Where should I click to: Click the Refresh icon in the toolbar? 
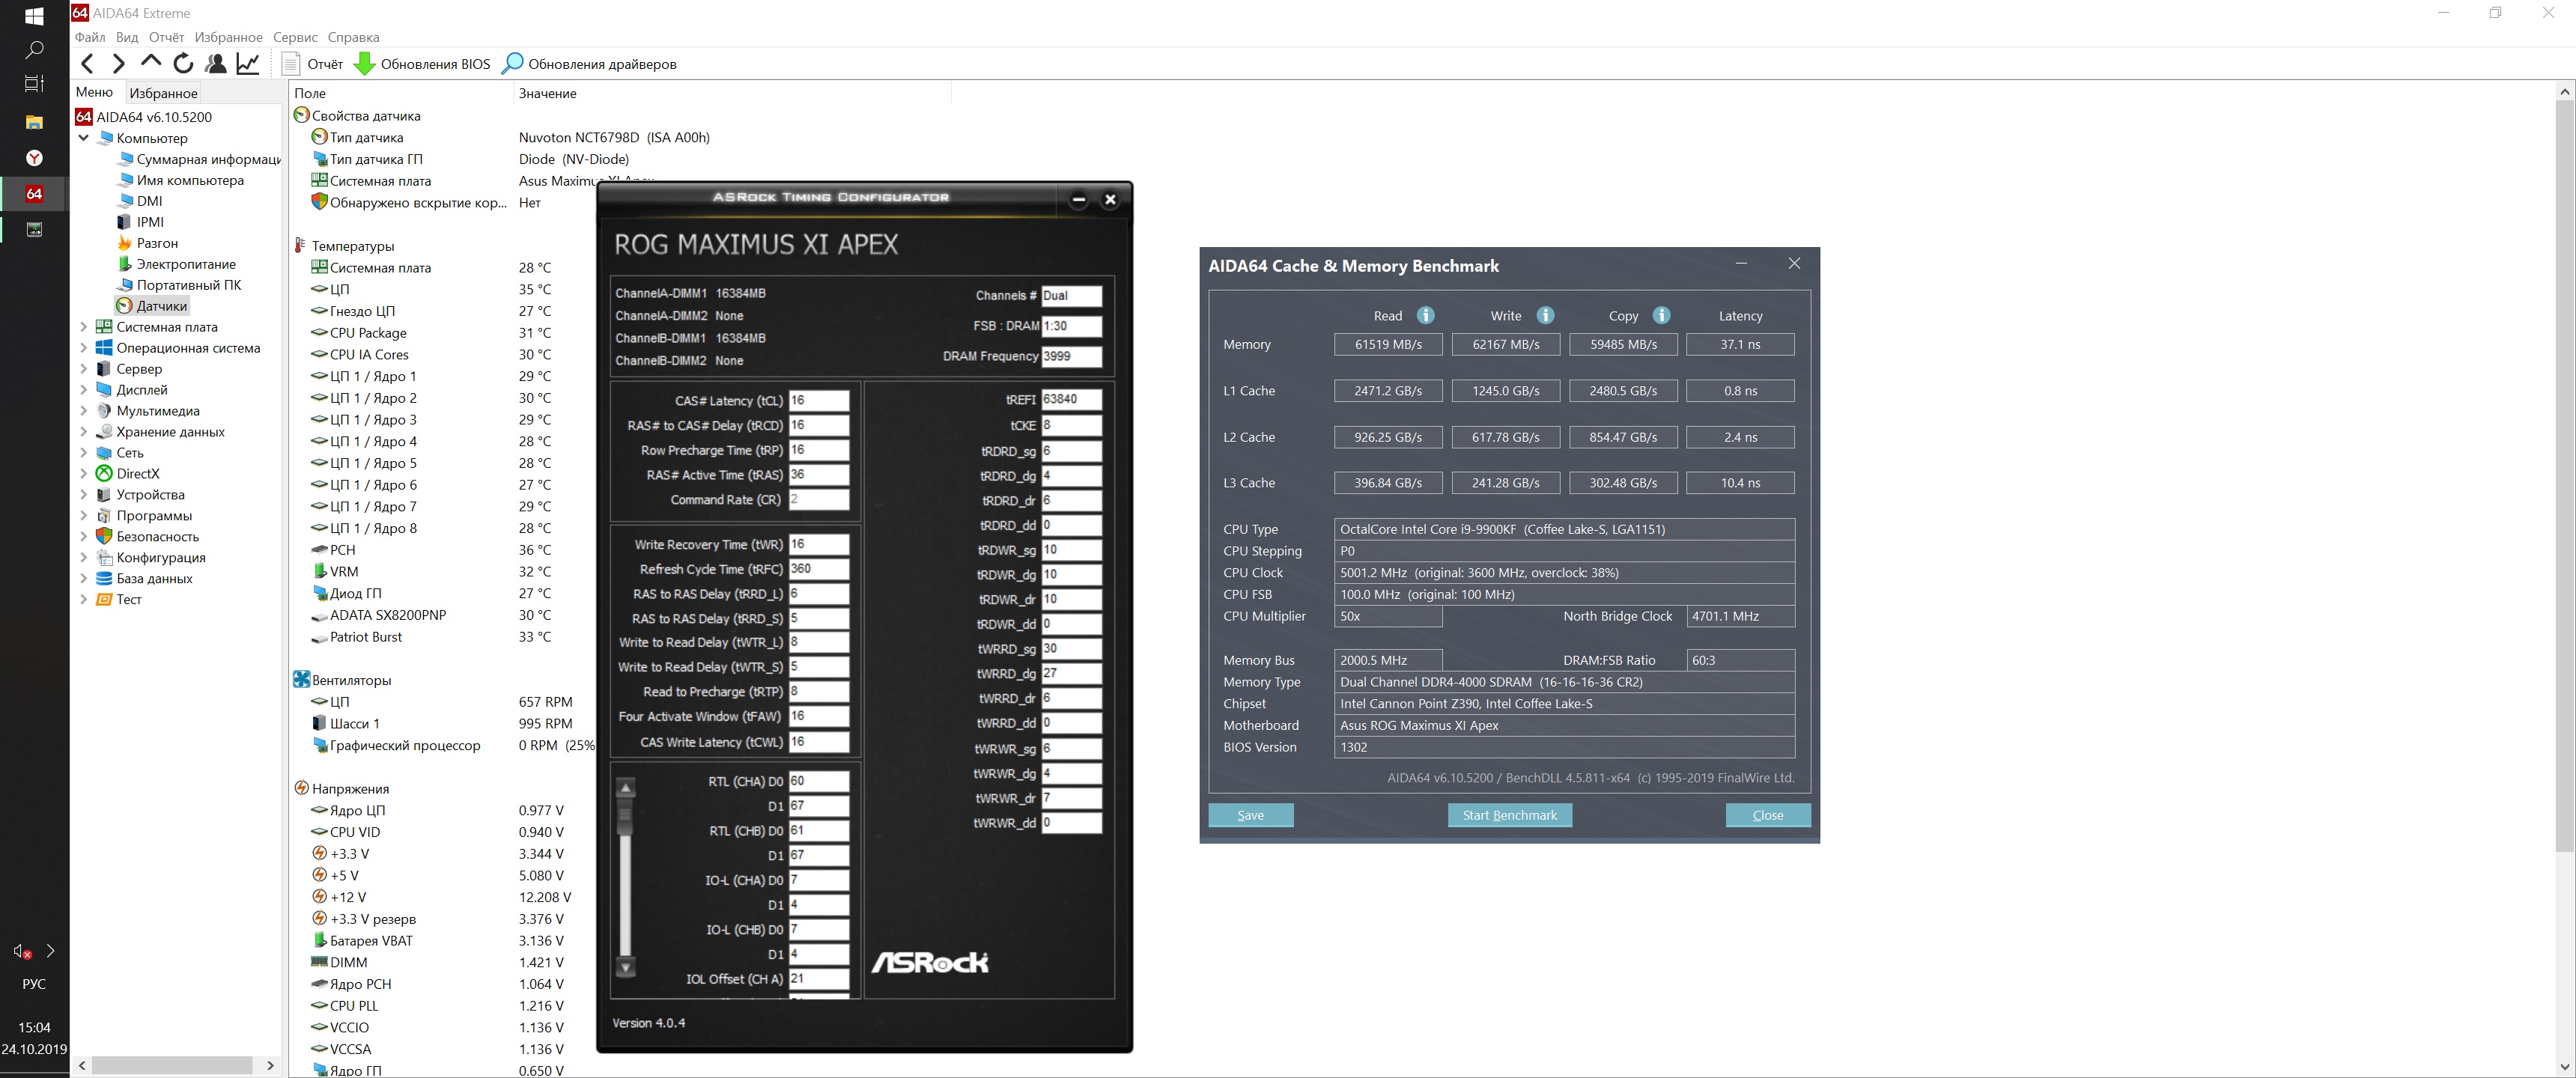183,64
